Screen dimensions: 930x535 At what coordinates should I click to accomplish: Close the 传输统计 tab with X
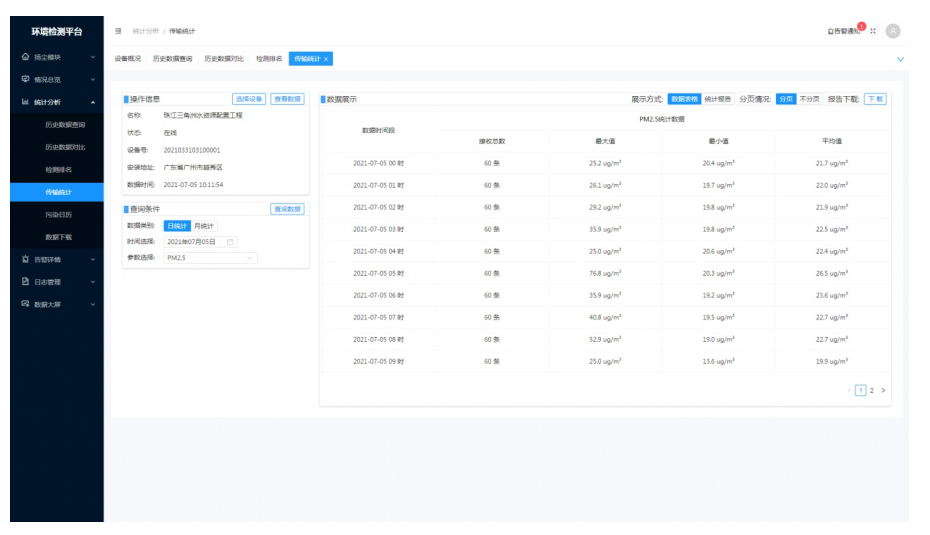pos(326,59)
